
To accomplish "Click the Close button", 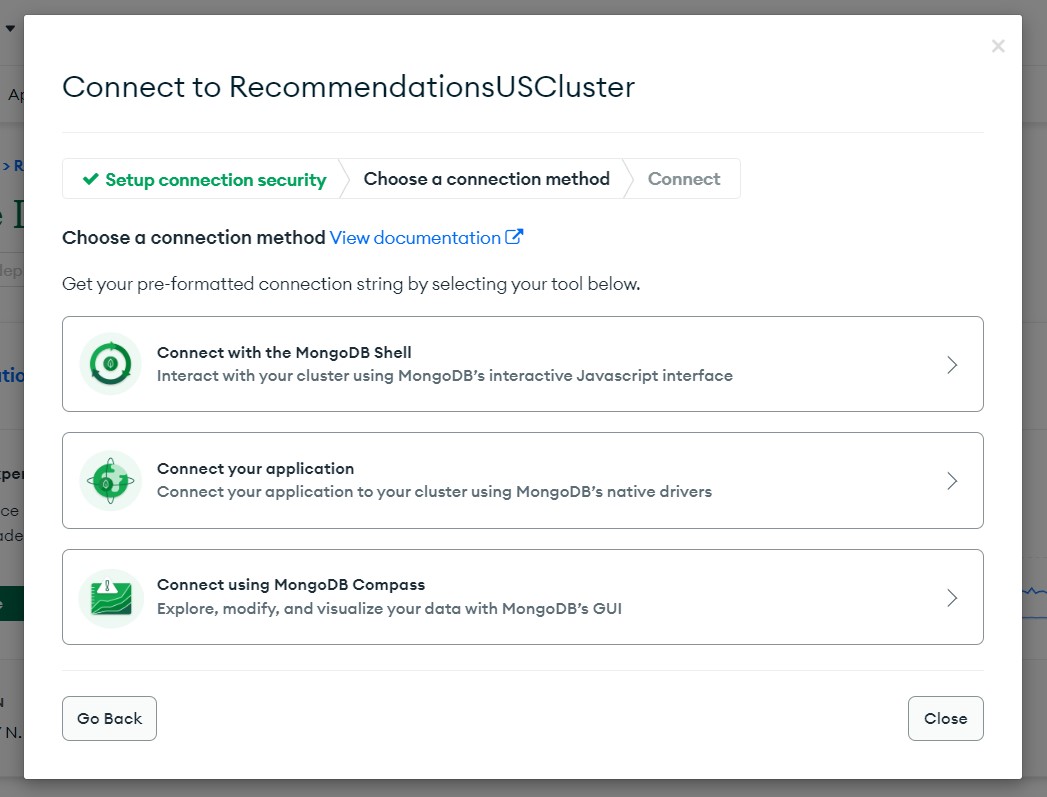I will pyautogui.click(x=946, y=718).
